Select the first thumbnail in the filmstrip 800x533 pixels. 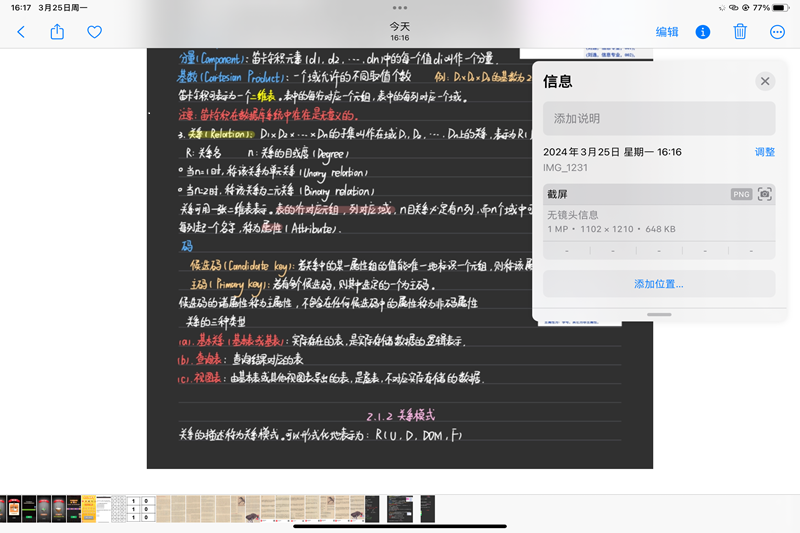(5, 508)
